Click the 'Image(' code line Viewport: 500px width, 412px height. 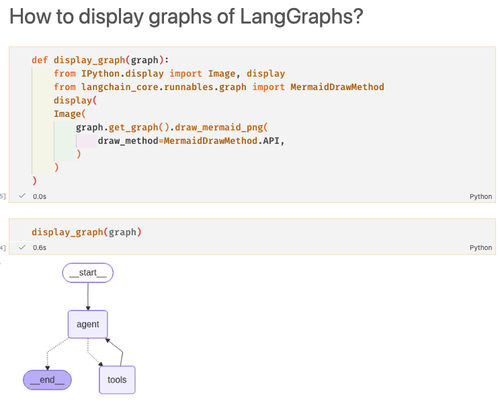tap(70, 114)
